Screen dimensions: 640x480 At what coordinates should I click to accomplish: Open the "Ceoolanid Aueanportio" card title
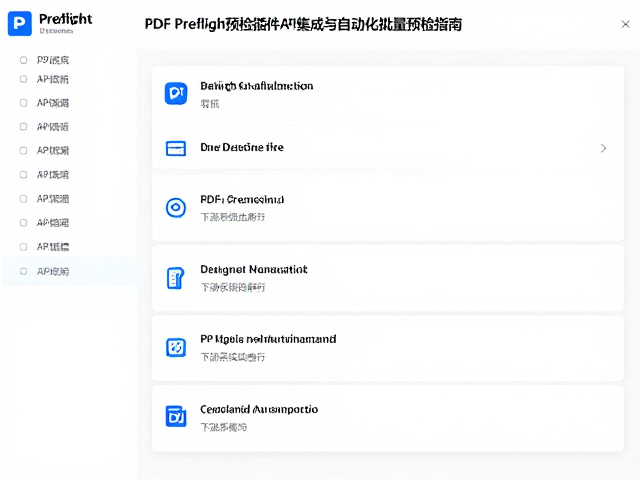[x=259, y=409]
